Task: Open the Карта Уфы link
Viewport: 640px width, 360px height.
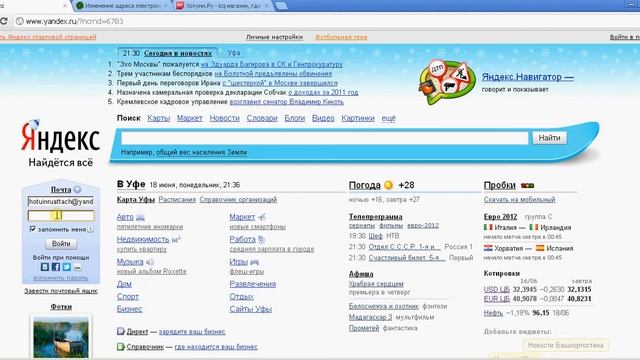Action: click(136, 200)
